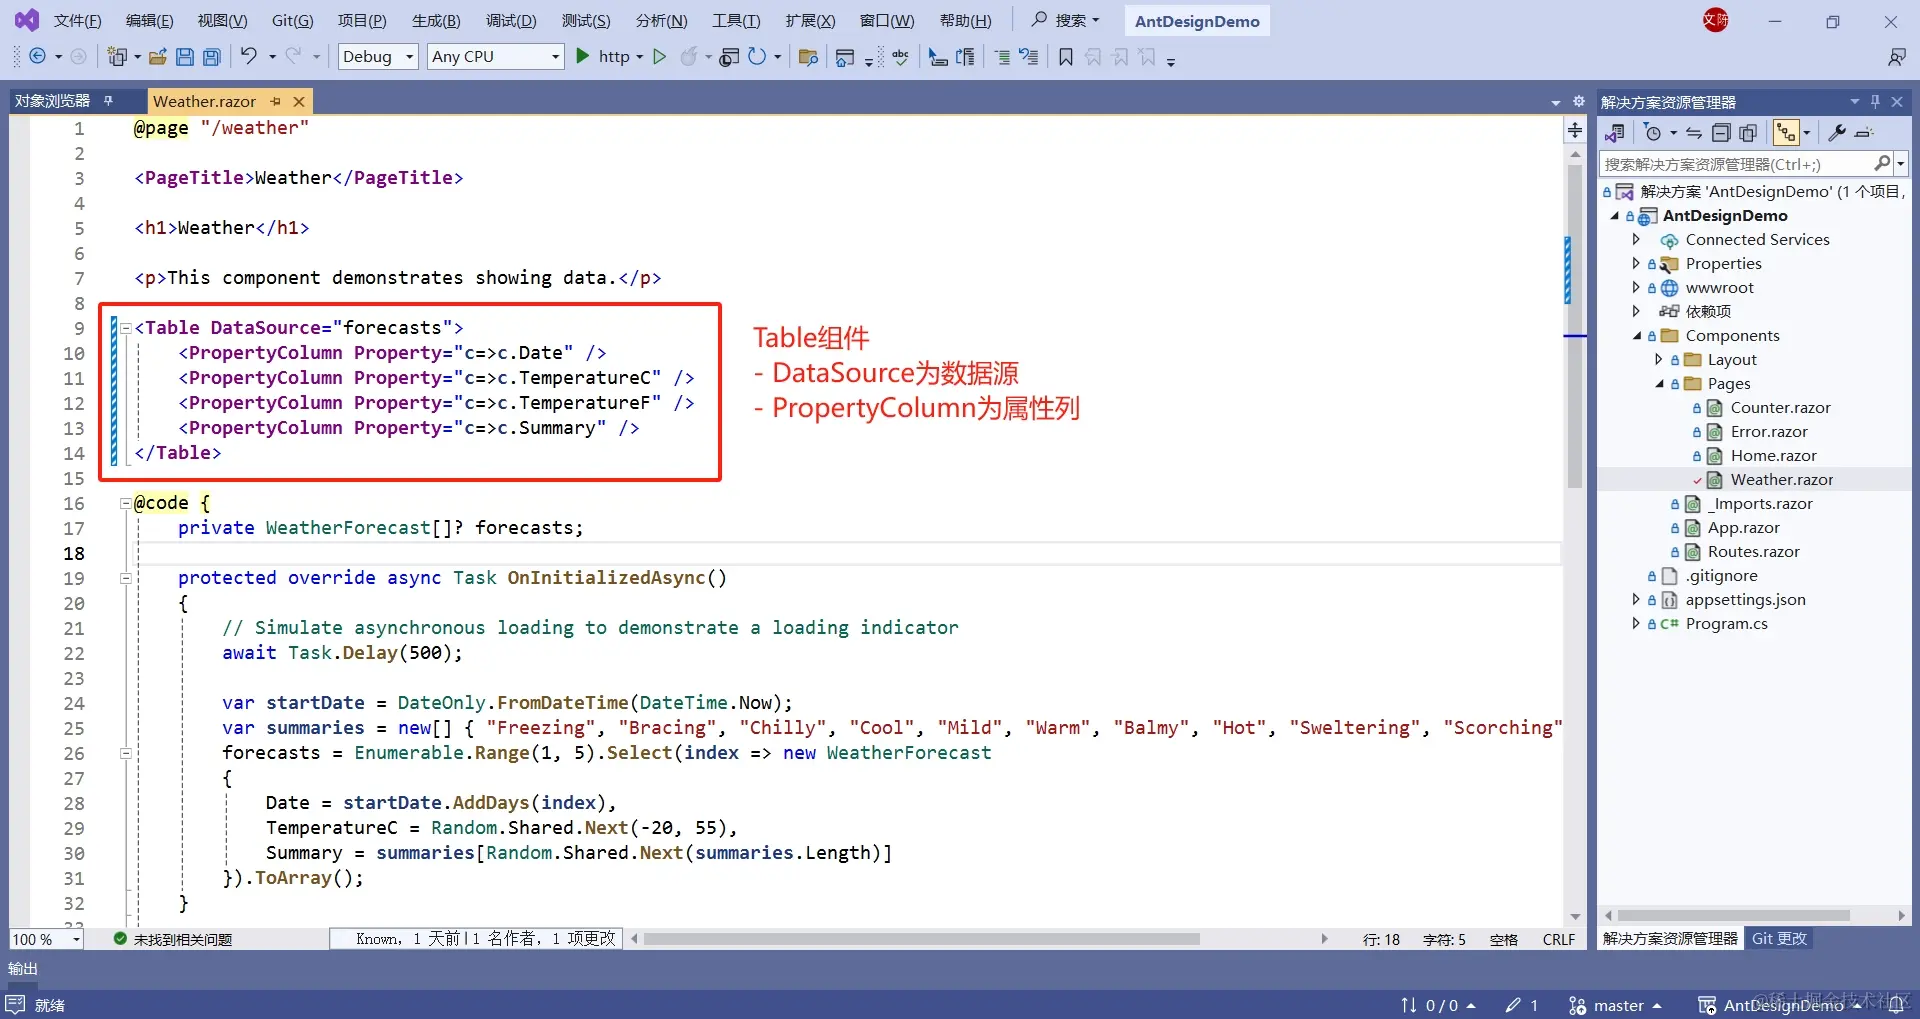Click the split editor icon above the scrollbar
Image resolution: width=1920 pixels, height=1019 pixels.
click(1575, 130)
